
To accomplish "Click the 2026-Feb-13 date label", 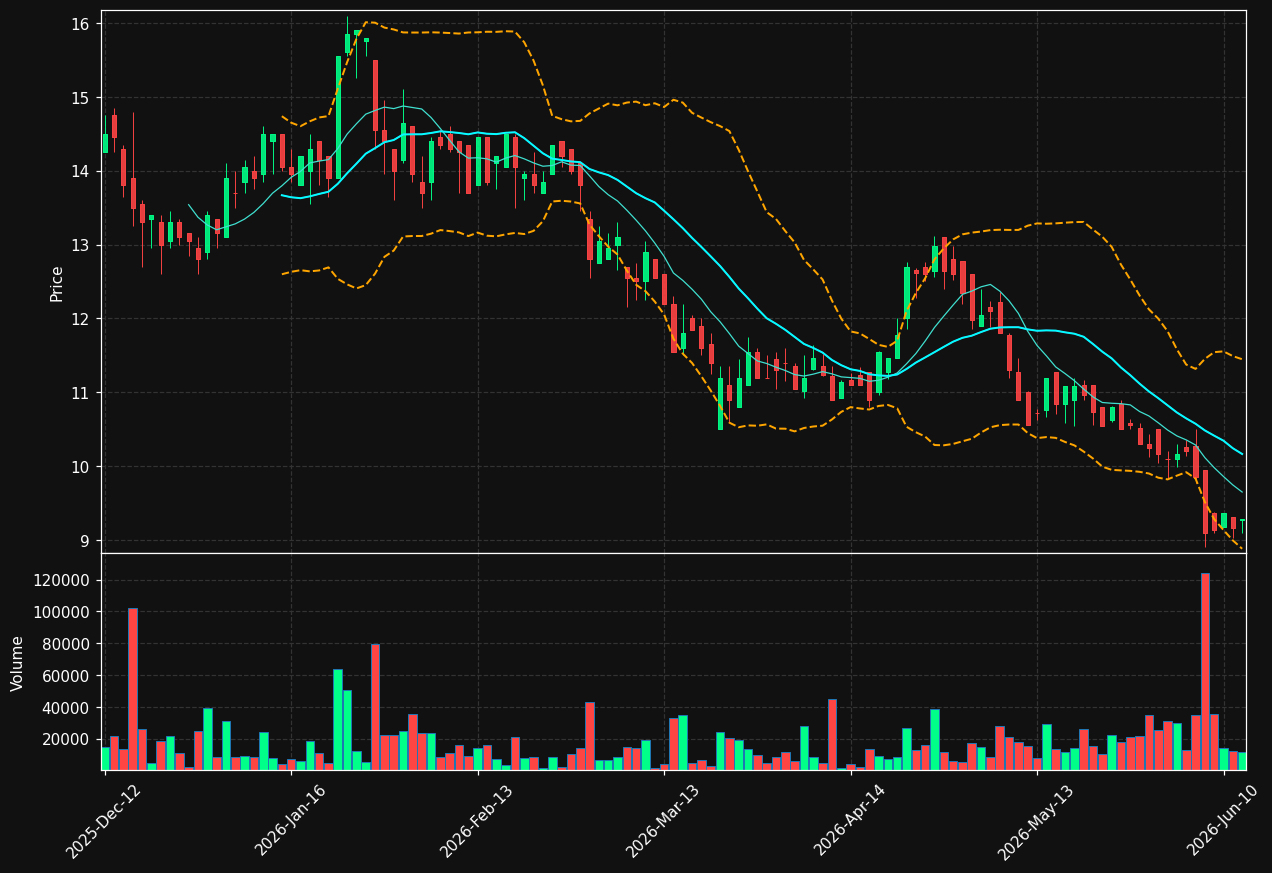I will point(477,821).
